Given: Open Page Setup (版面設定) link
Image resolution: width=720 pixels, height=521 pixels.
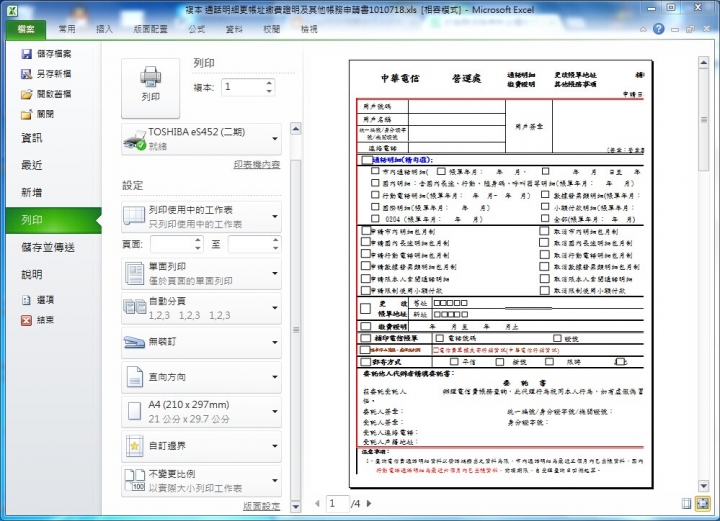Looking at the screenshot, I should (x=261, y=506).
